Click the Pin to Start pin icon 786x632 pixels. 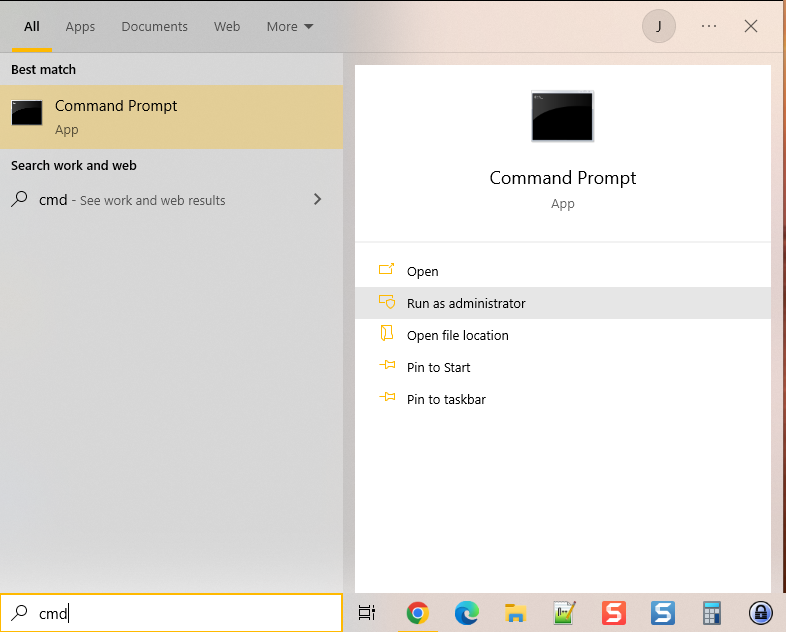point(387,365)
